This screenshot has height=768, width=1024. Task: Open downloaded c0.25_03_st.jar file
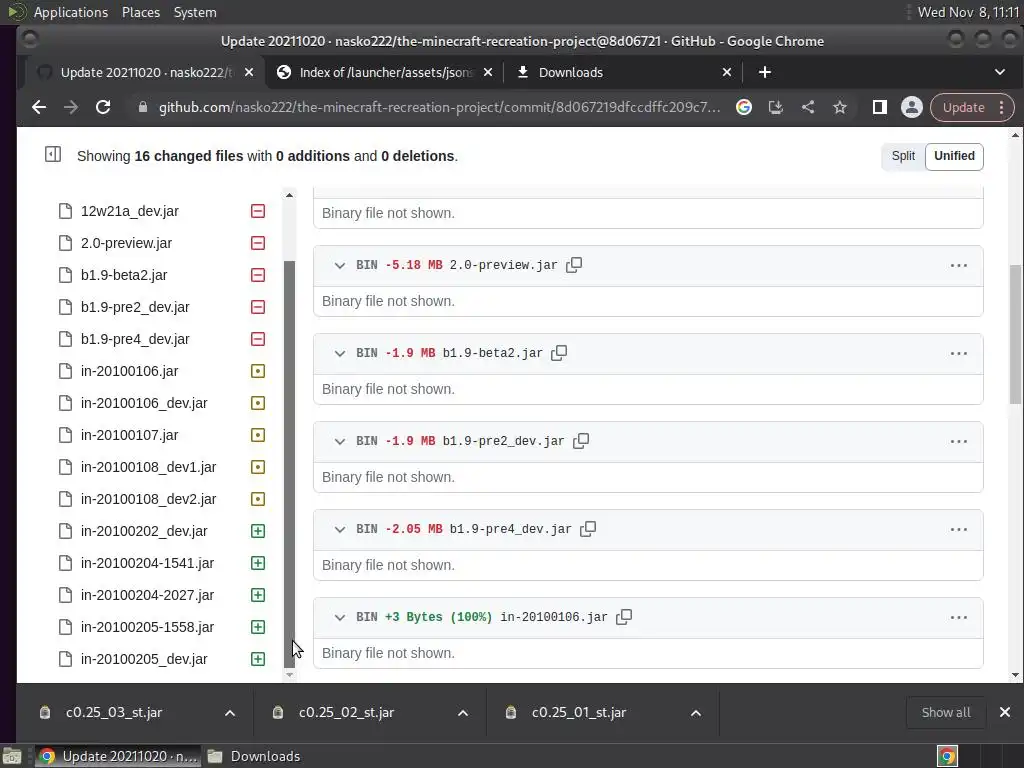pos(114,712)
